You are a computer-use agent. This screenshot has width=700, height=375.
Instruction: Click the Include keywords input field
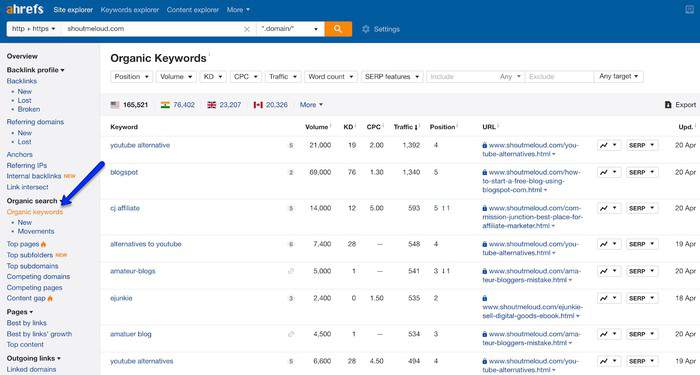[x=462, y=77]
